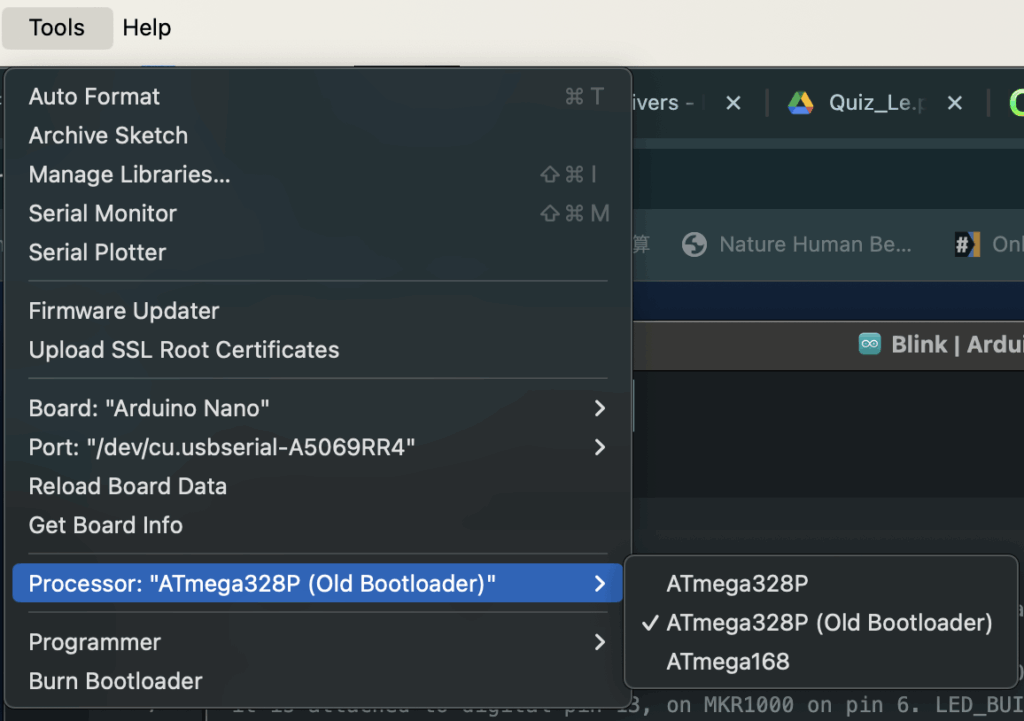Click the Google Drive icon on Quiz_Le tab

click(x=800, y=103)
